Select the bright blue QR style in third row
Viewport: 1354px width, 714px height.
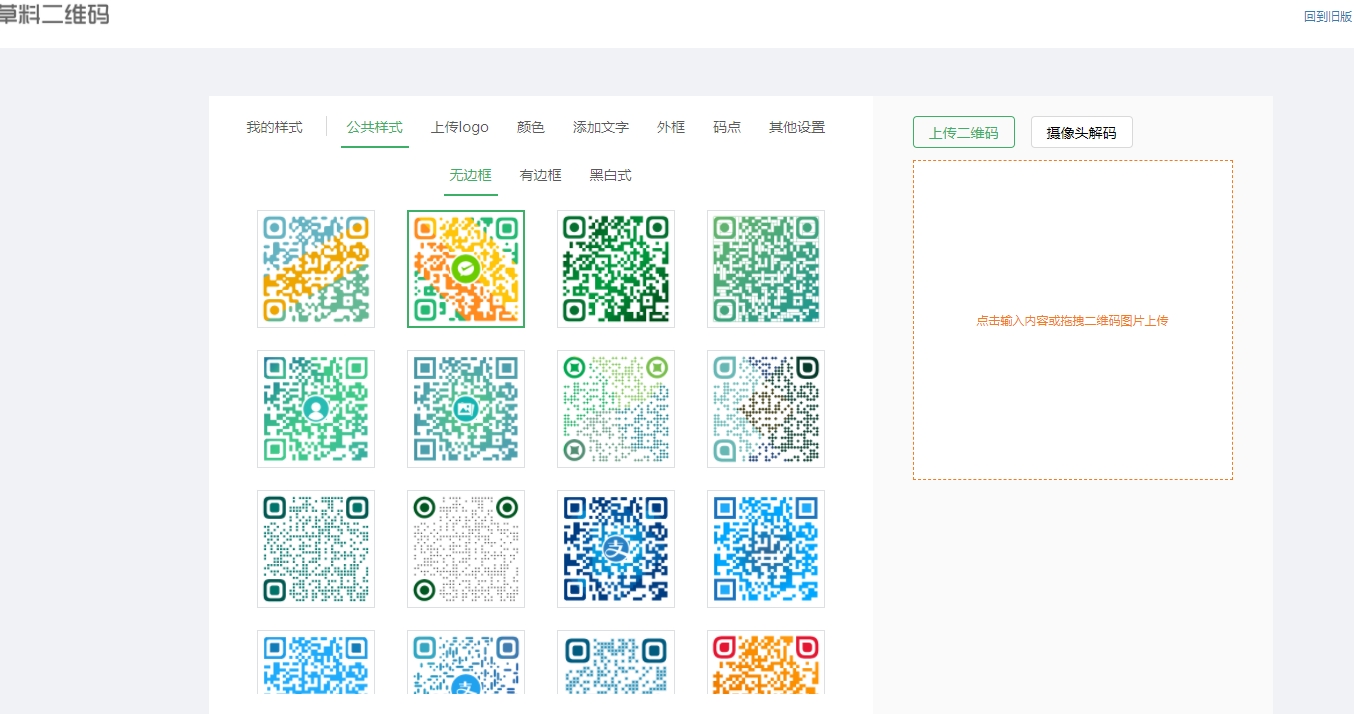point(766,549)
